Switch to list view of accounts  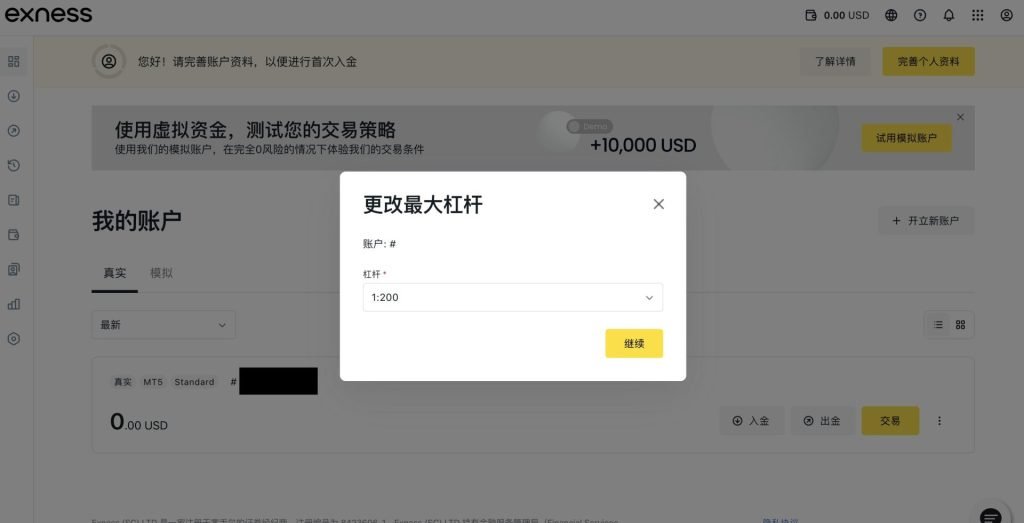(938, 325)
